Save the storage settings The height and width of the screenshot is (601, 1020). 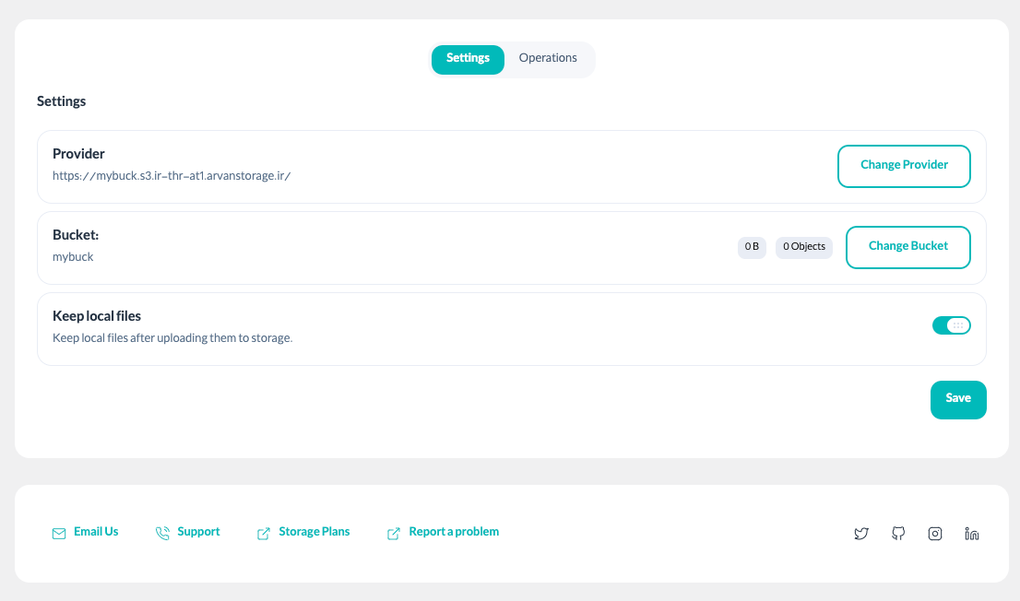click(958, 398)
